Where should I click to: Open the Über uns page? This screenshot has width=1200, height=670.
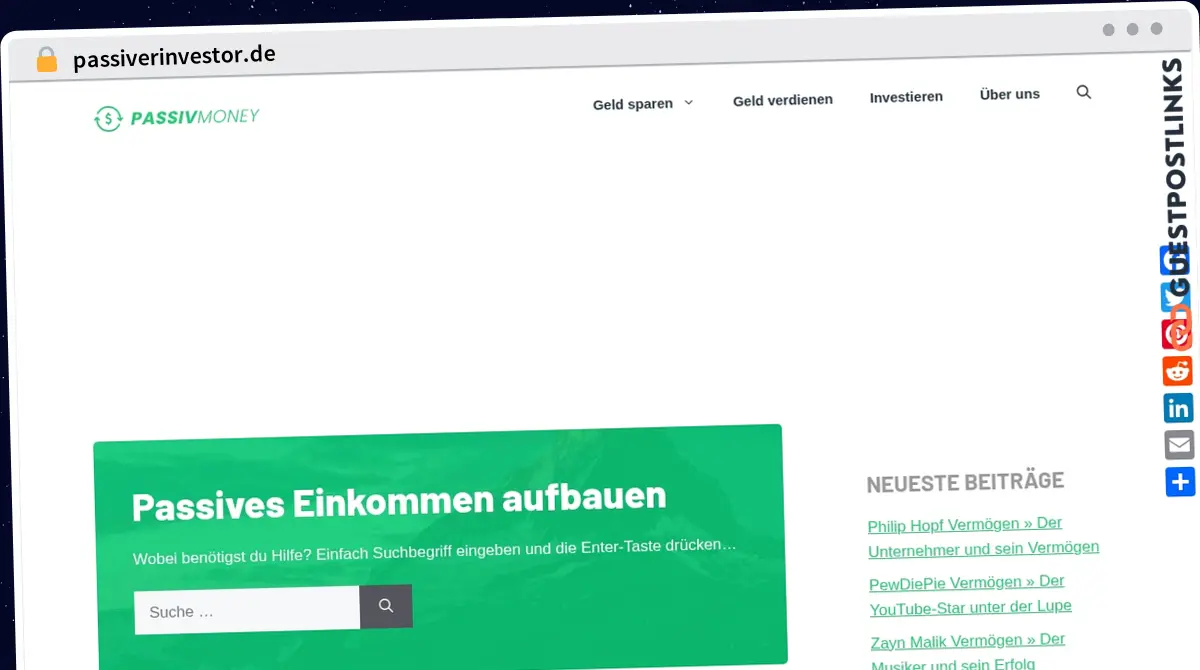tap(1009, 94)
